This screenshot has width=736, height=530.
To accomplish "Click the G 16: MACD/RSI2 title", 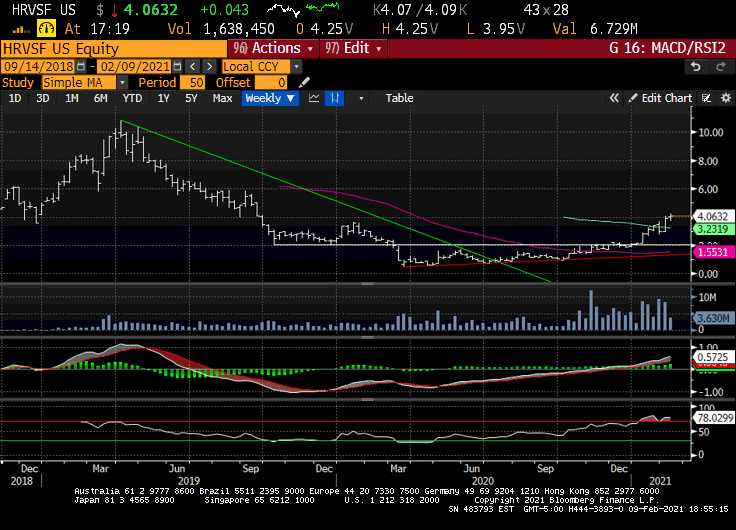I will 667,48.
